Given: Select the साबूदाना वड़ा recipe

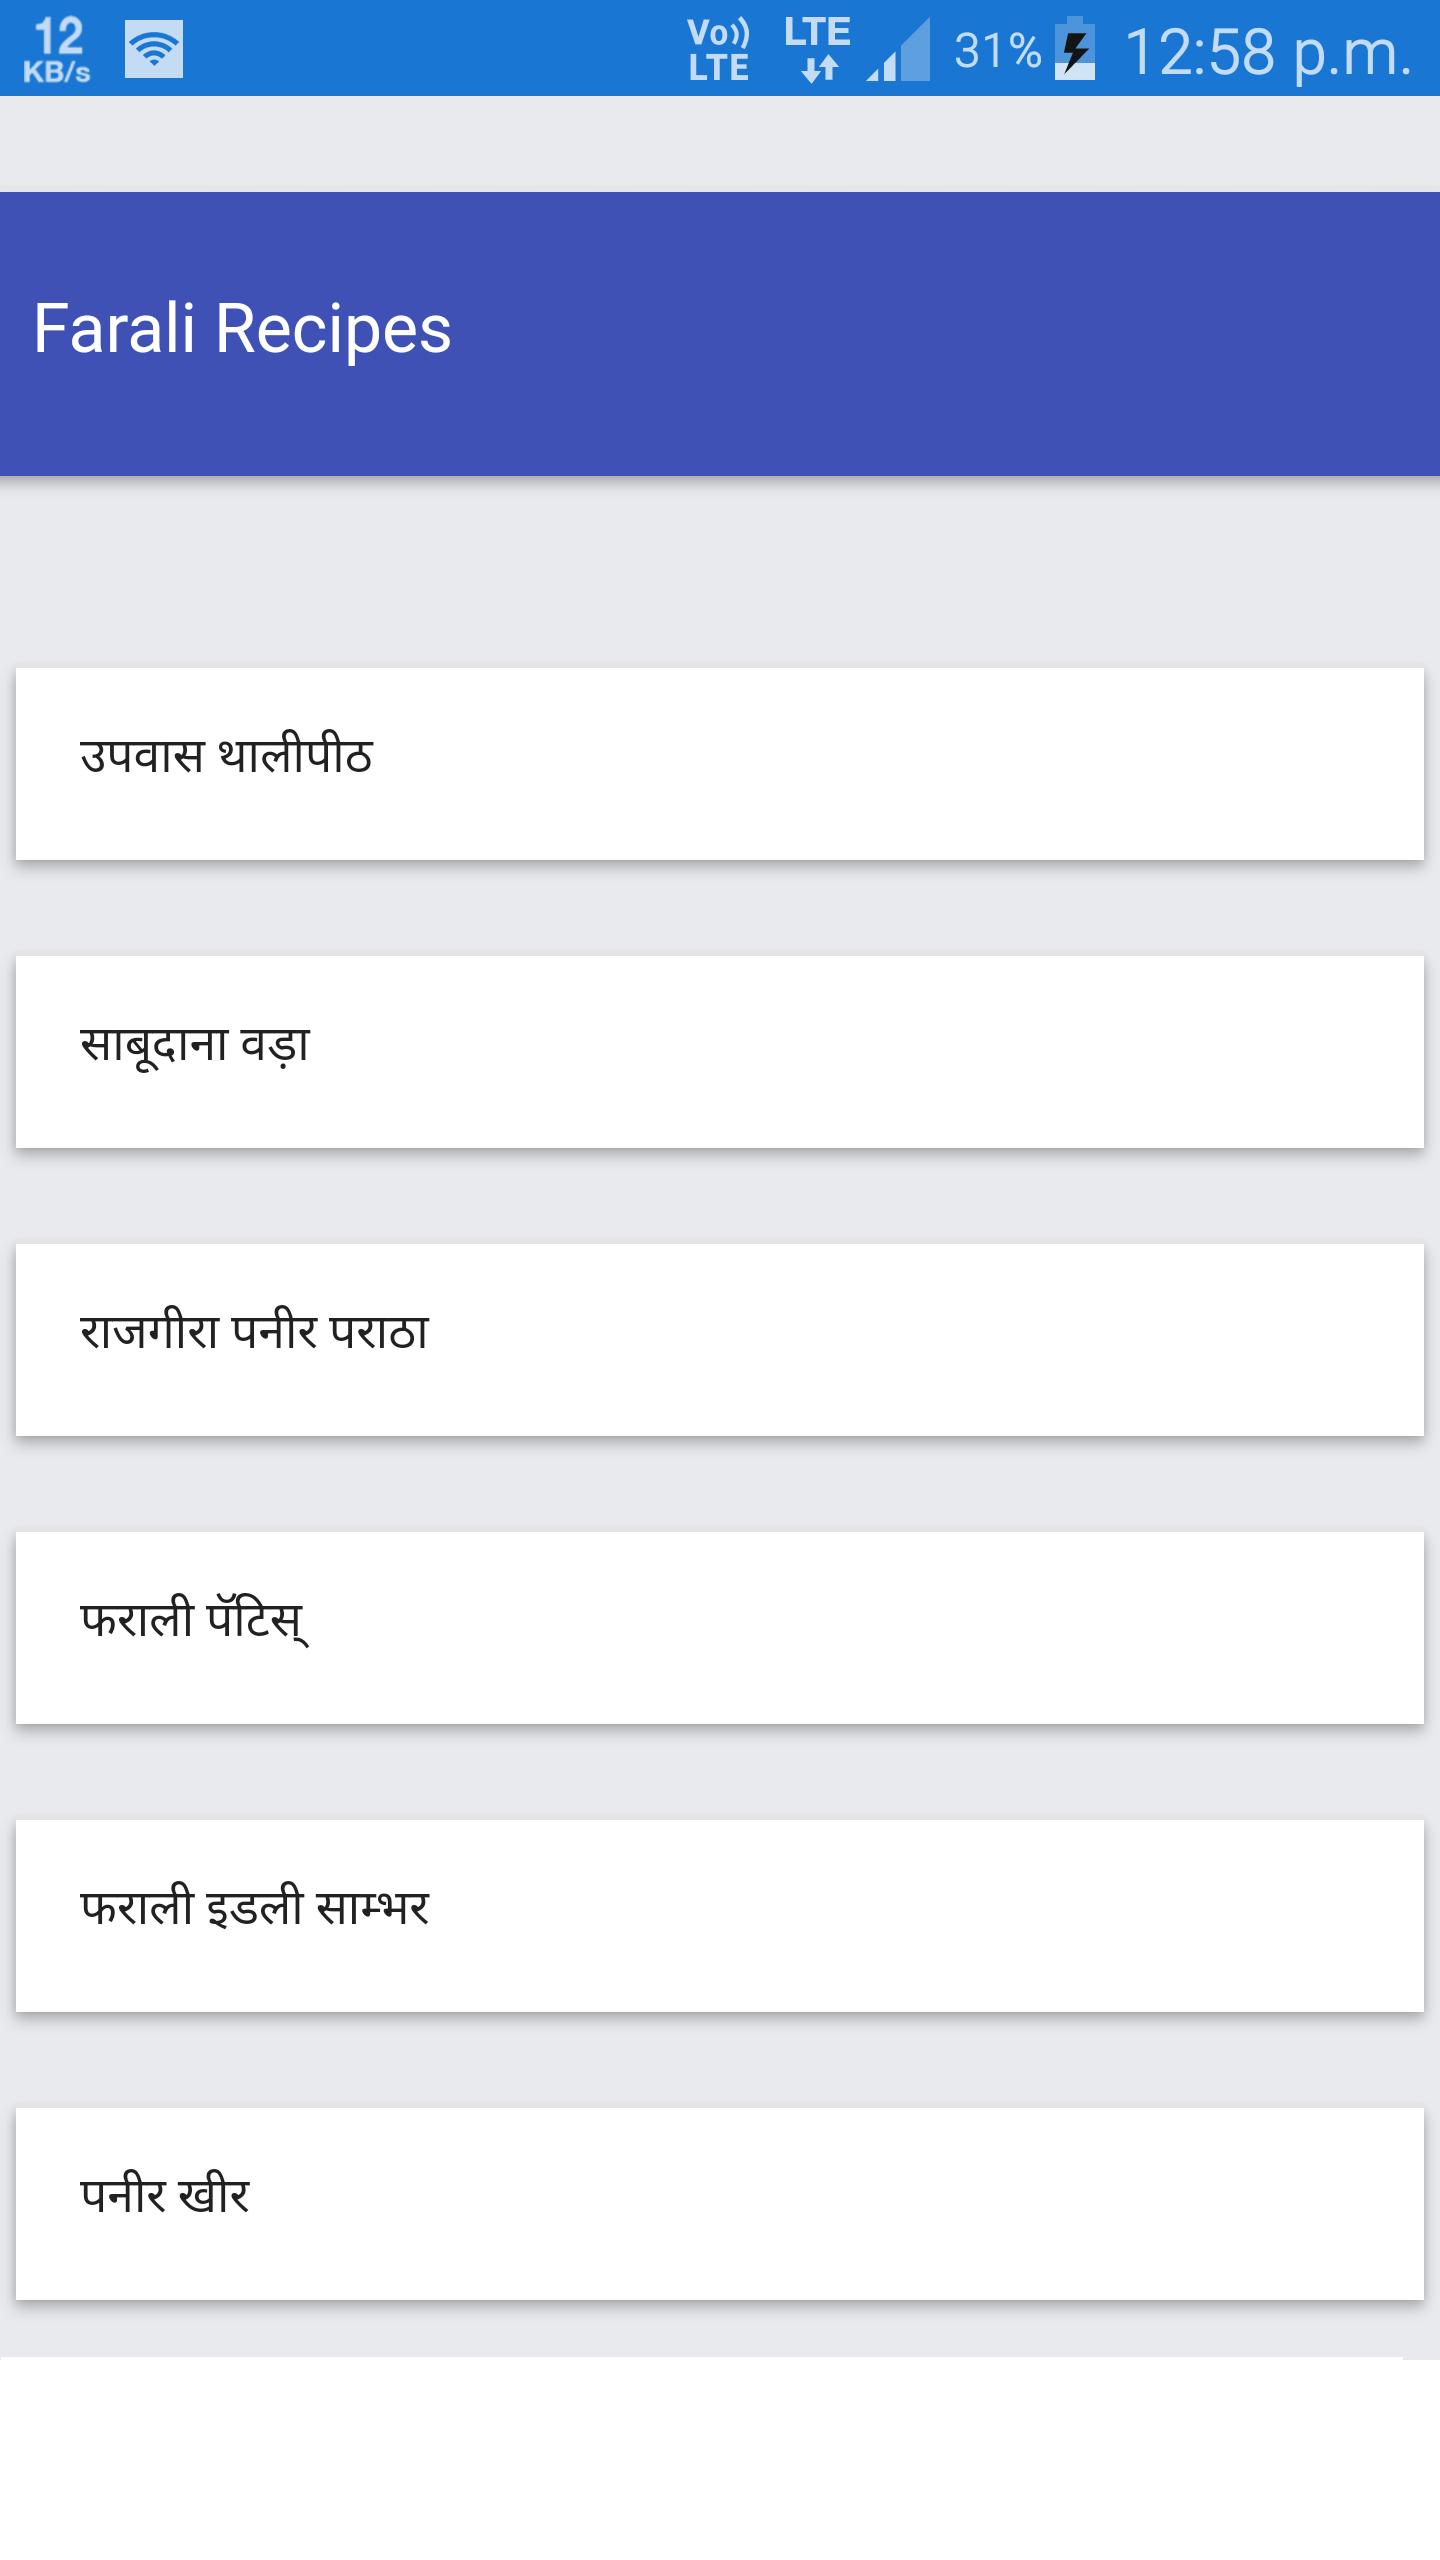Looking at the screenshot, I should click(720, 1051).
